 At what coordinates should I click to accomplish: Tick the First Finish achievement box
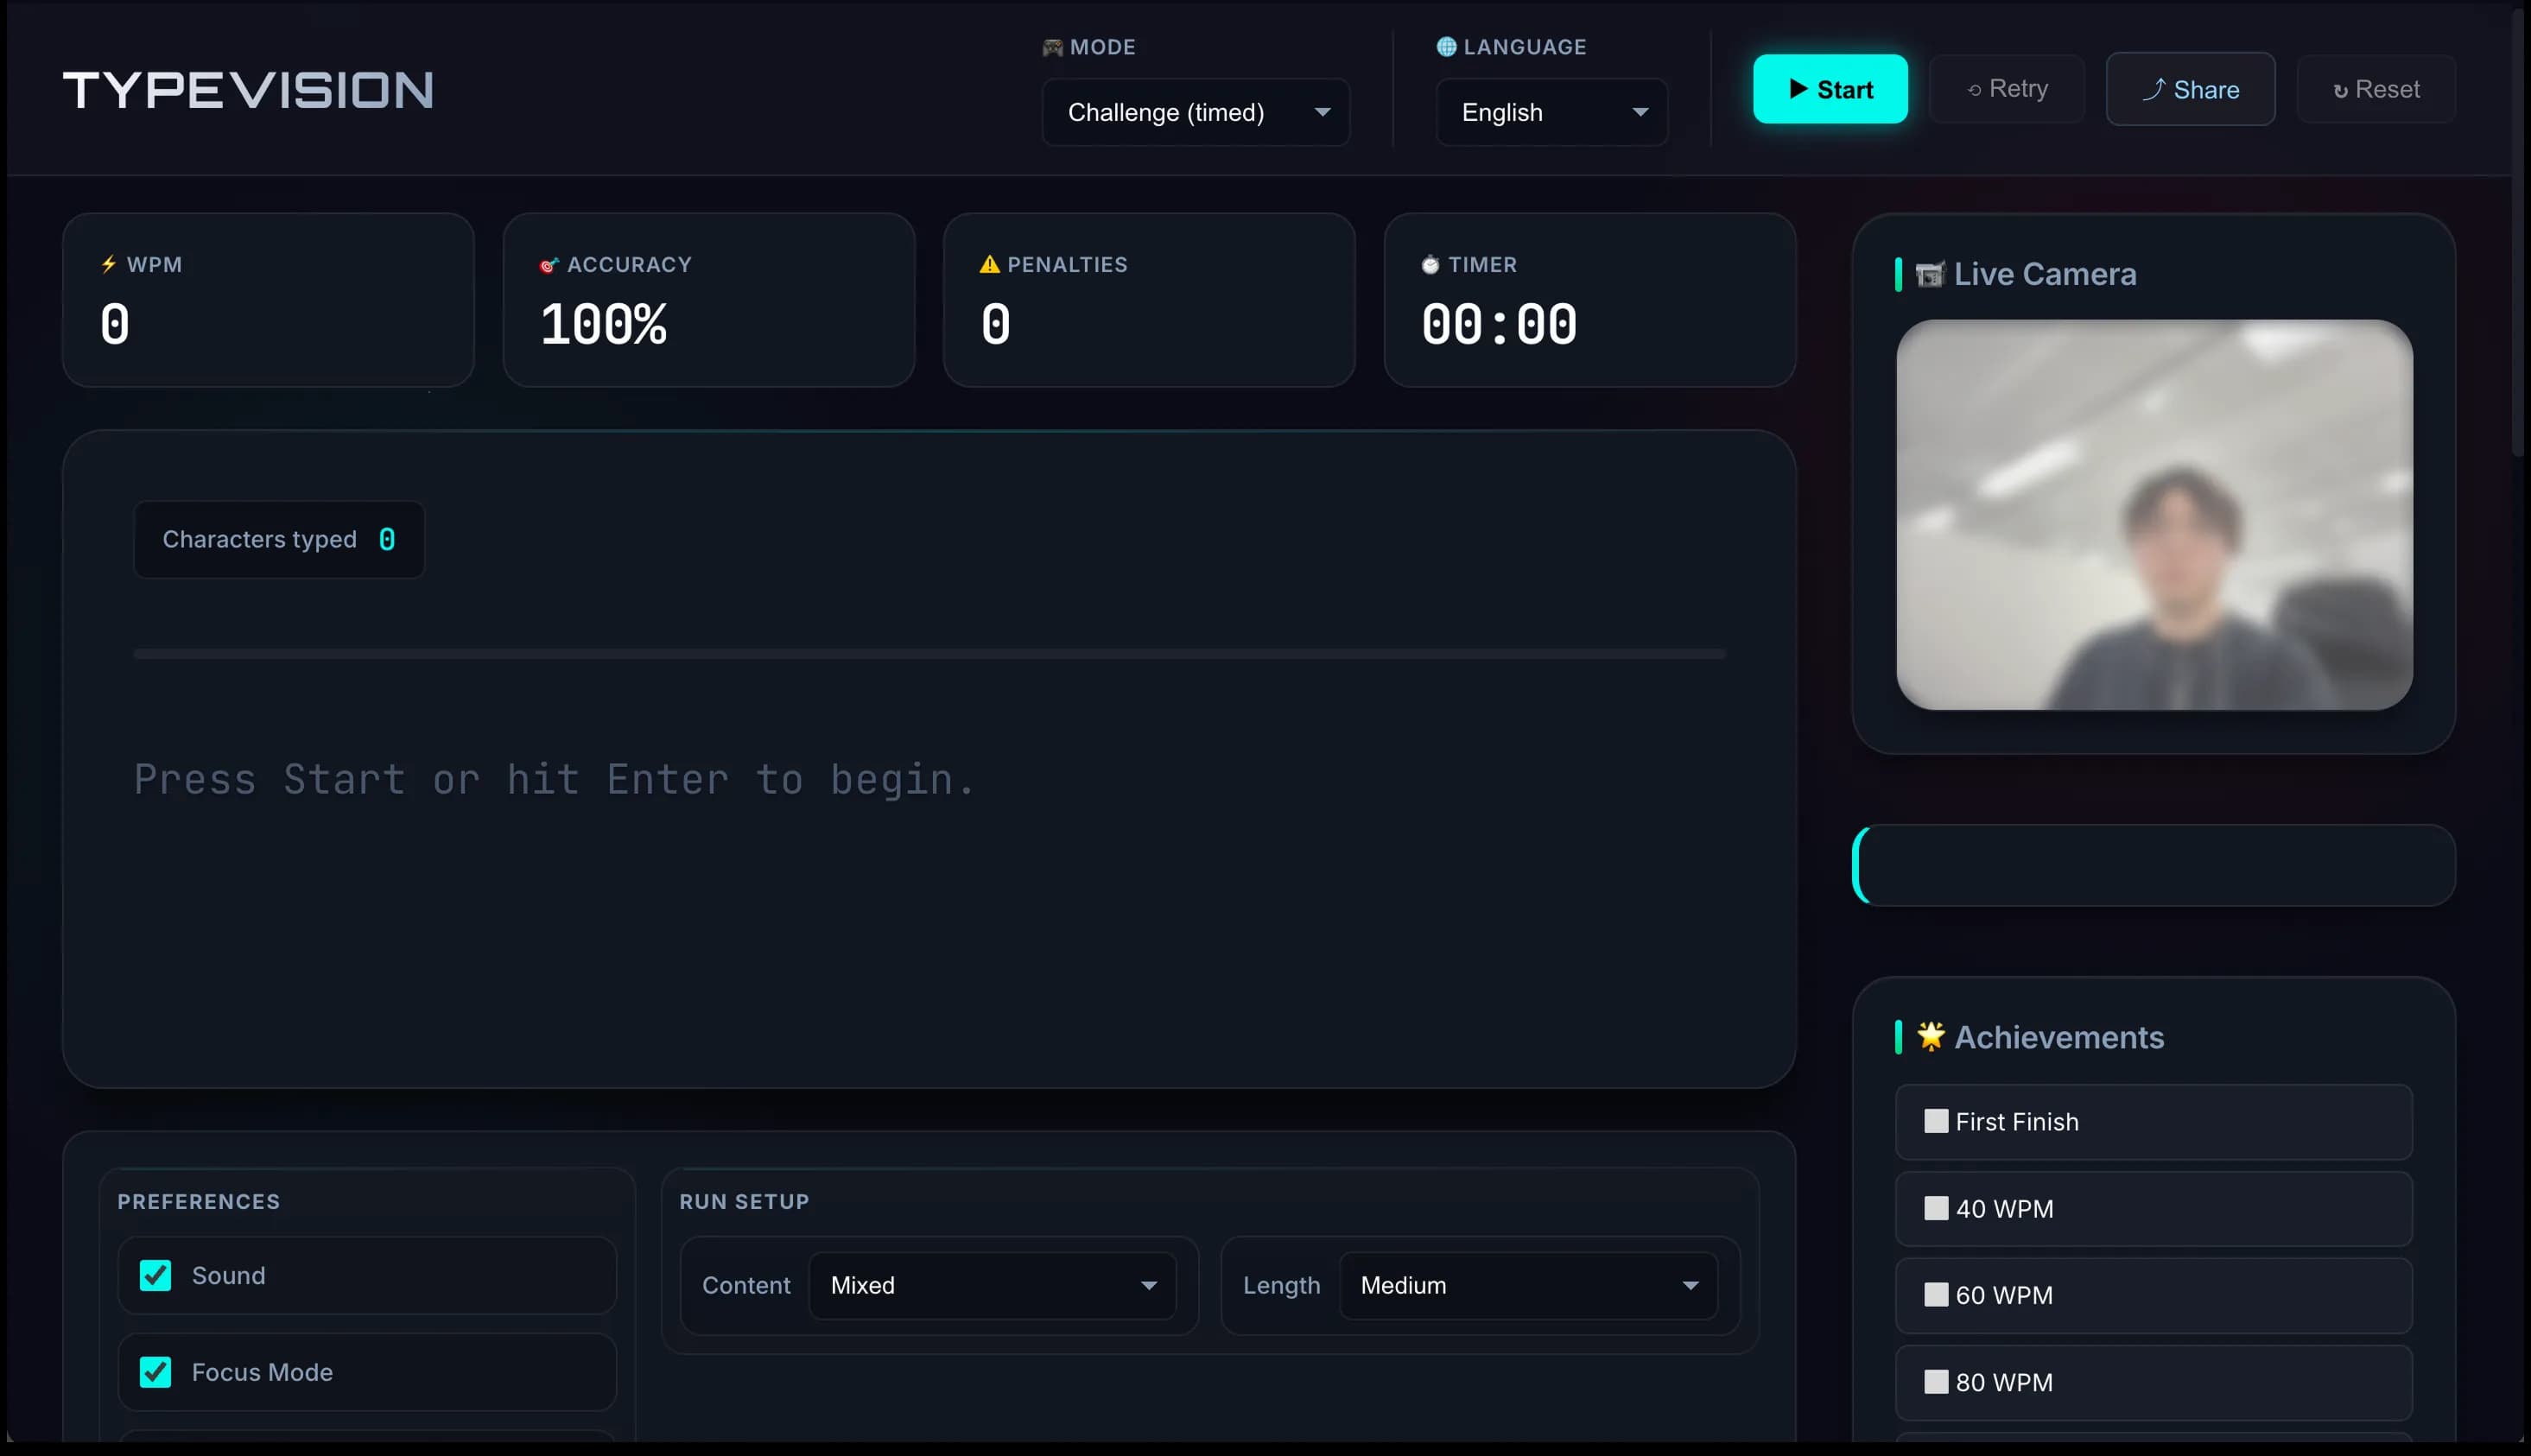(1936, 1121)
